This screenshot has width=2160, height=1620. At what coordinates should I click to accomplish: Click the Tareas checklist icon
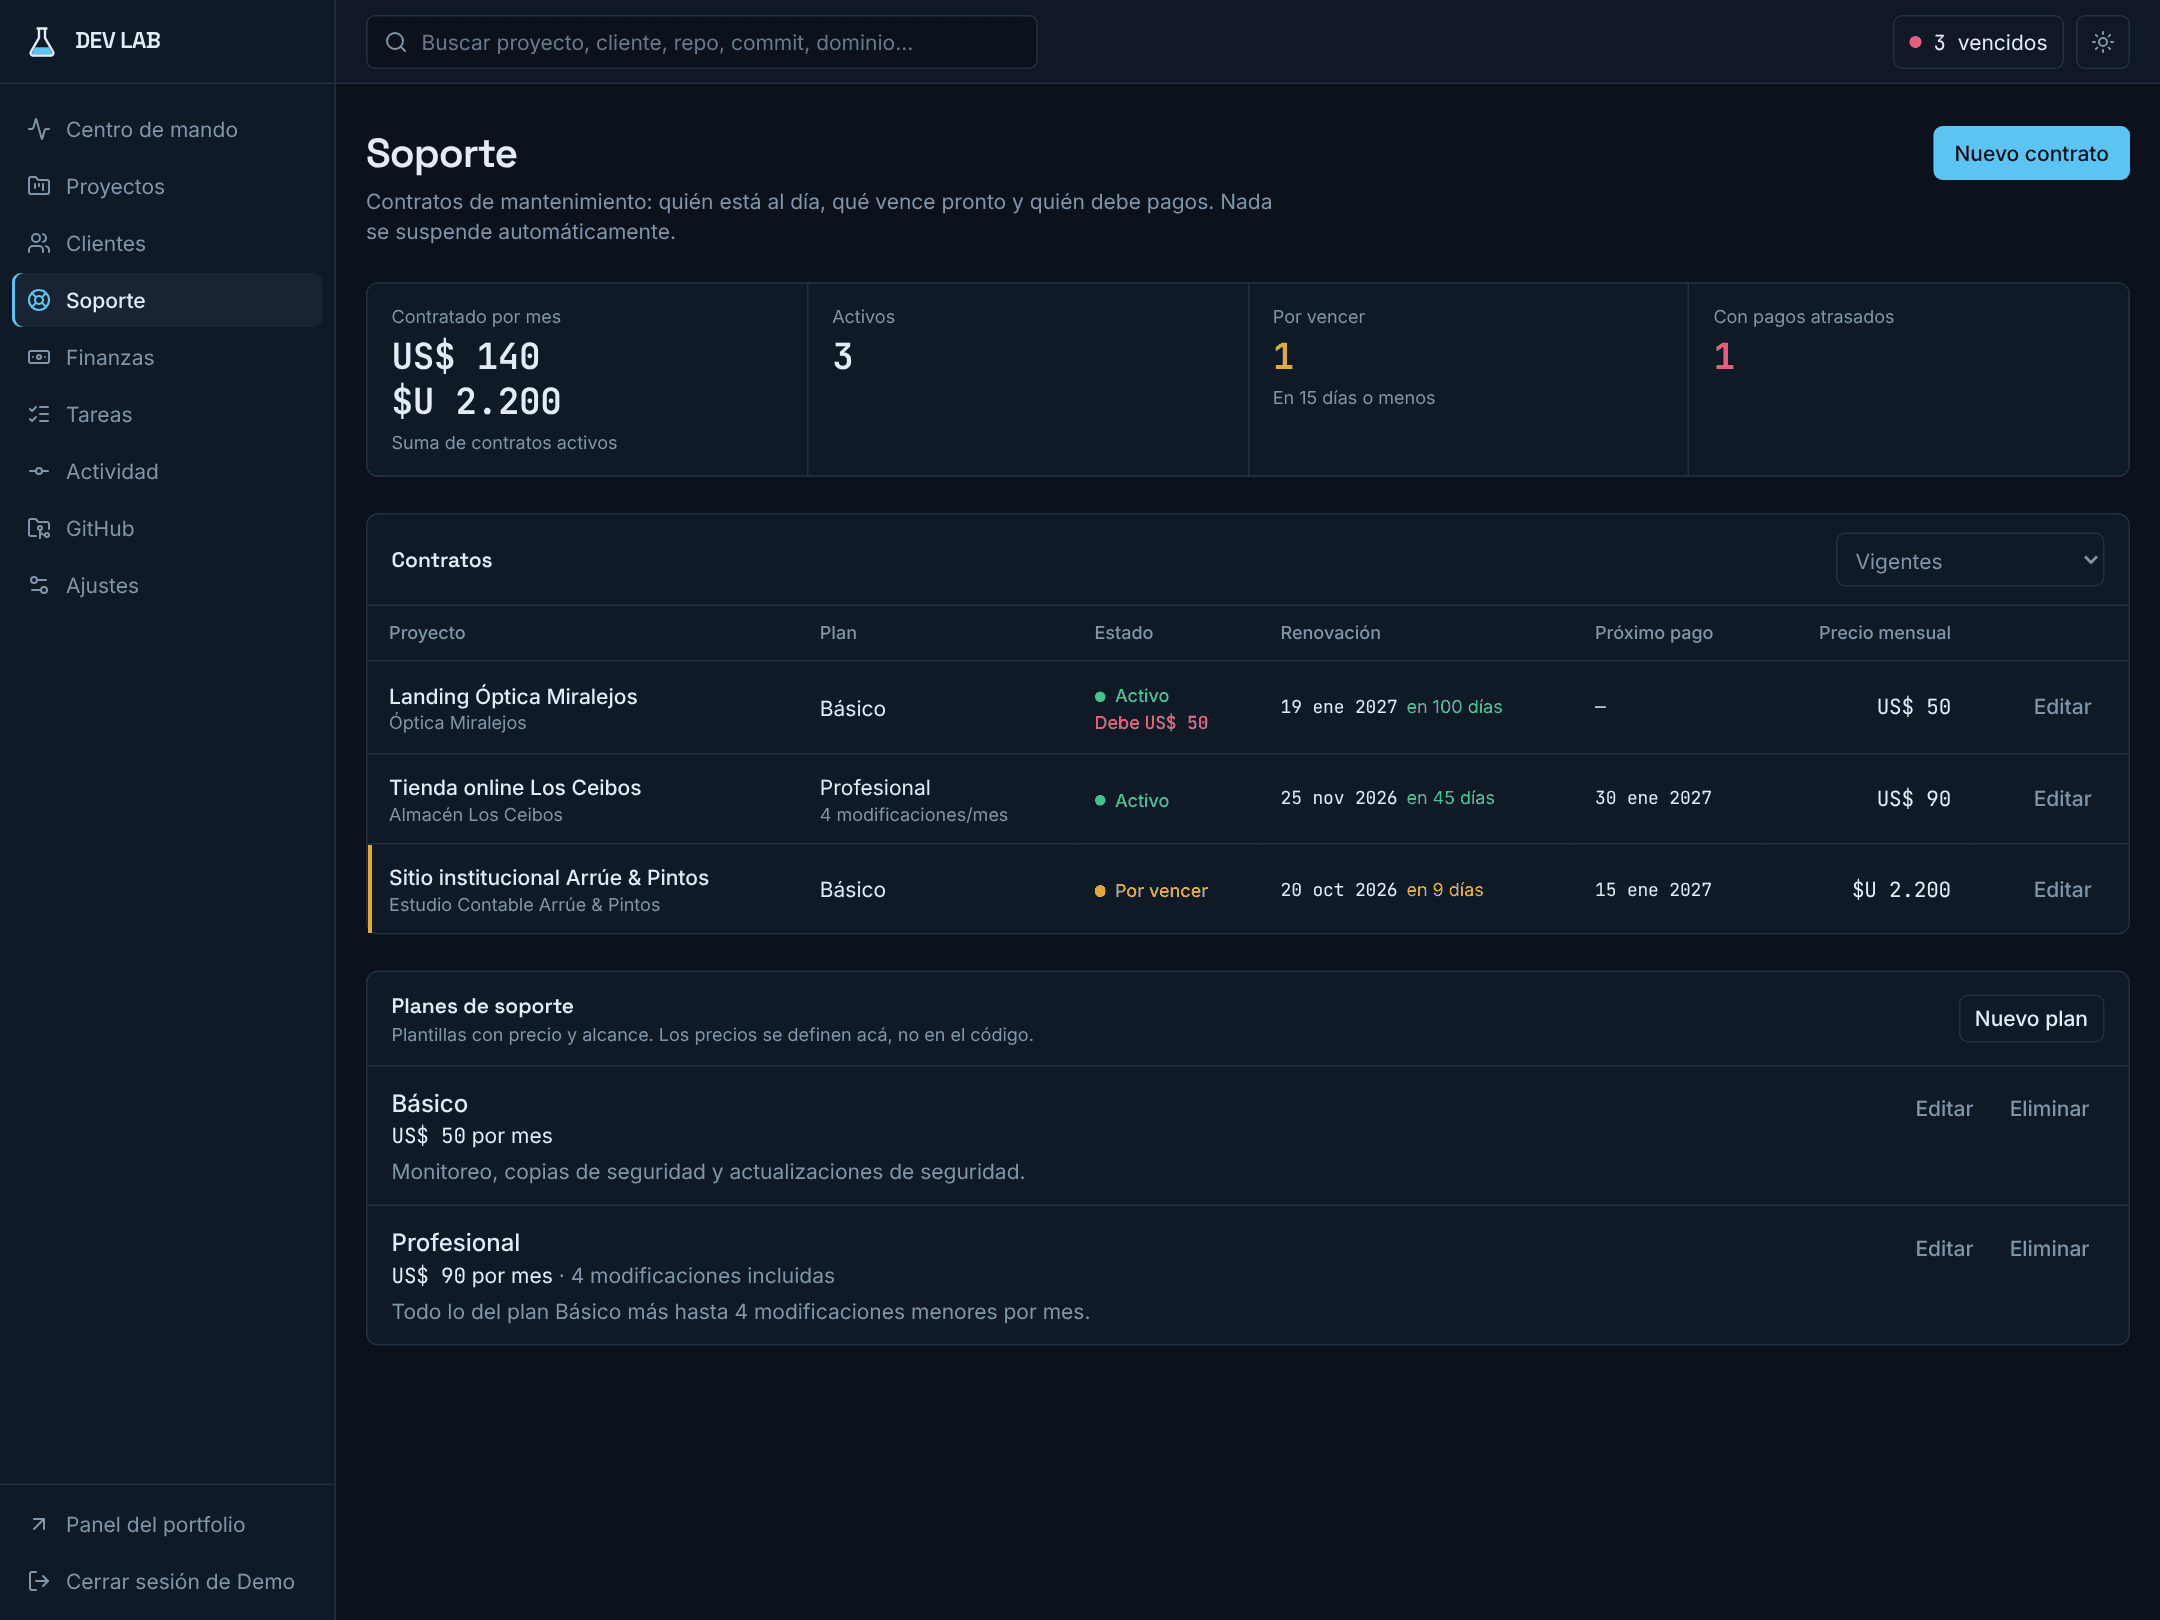tap(39, 414)
